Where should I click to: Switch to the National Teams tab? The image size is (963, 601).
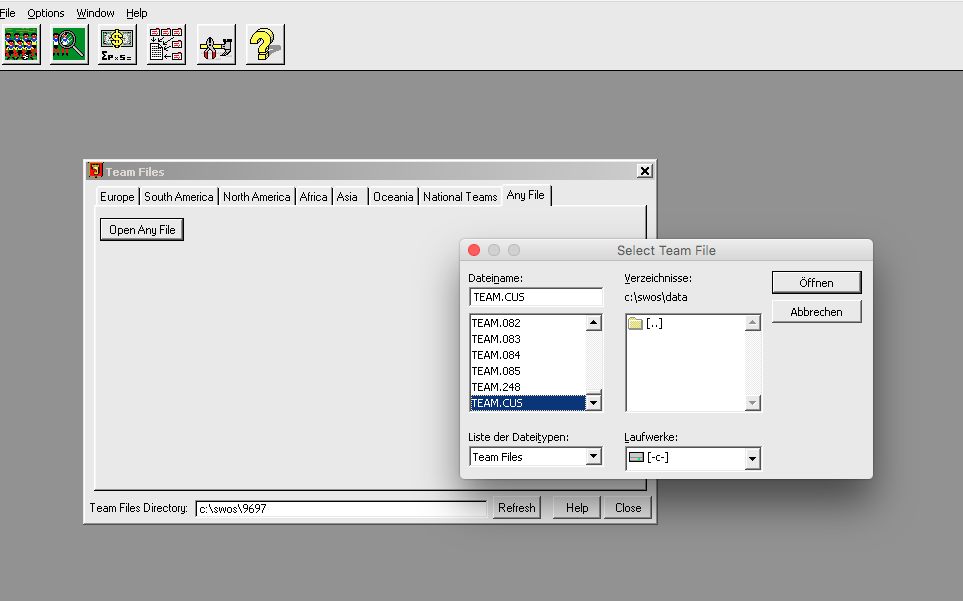(x=460, y=197)
